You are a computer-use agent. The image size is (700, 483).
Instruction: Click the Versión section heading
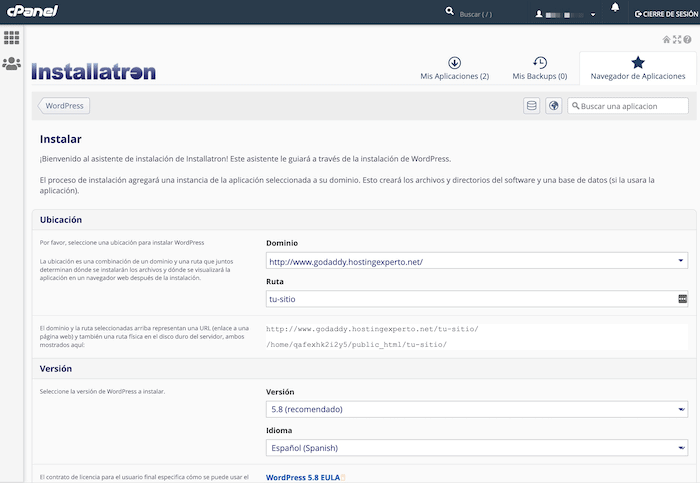point(56,368)
